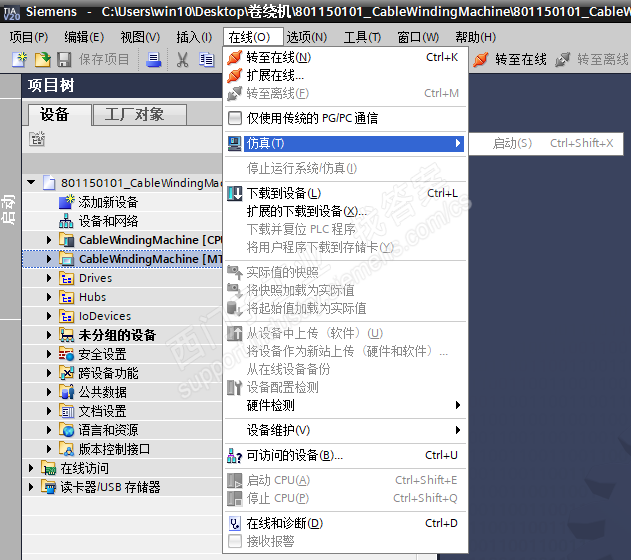Screen dimensions: 631x560
Task: Click the 添加新设备 add new device icon
Action: point(66,202)
